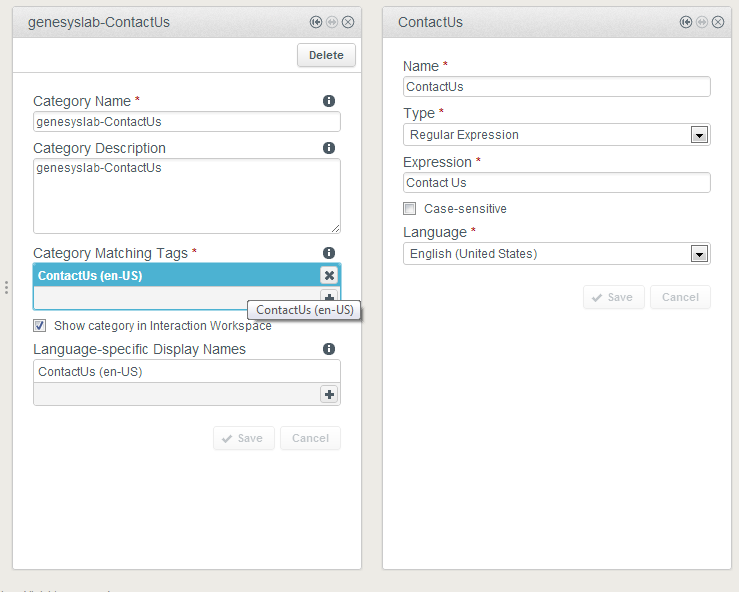Image resolution: width=739 pixels, height=592 pixels.
Task: Add a new category matching tag
Action: point(329,298)
